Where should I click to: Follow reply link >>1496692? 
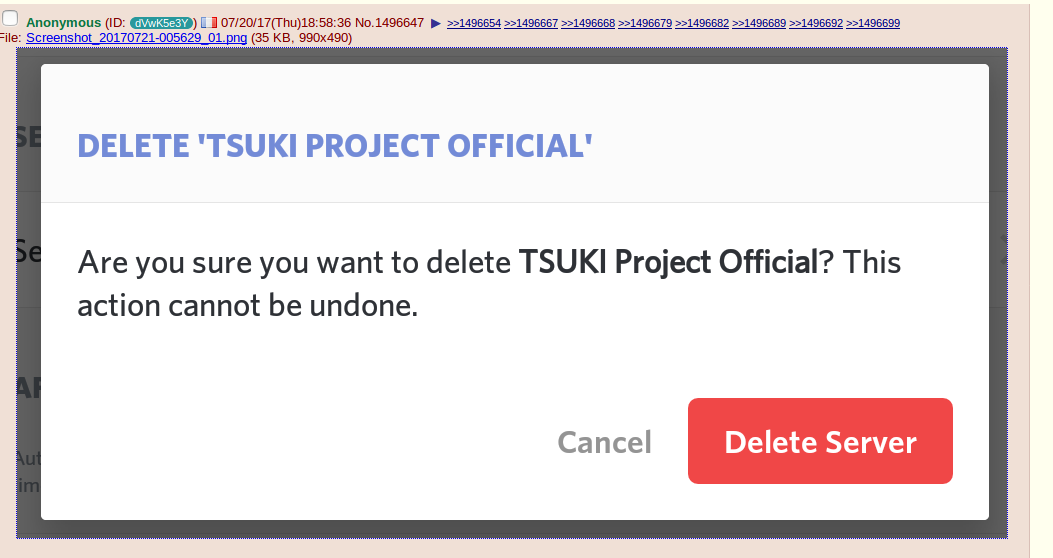tap(816, 23)
